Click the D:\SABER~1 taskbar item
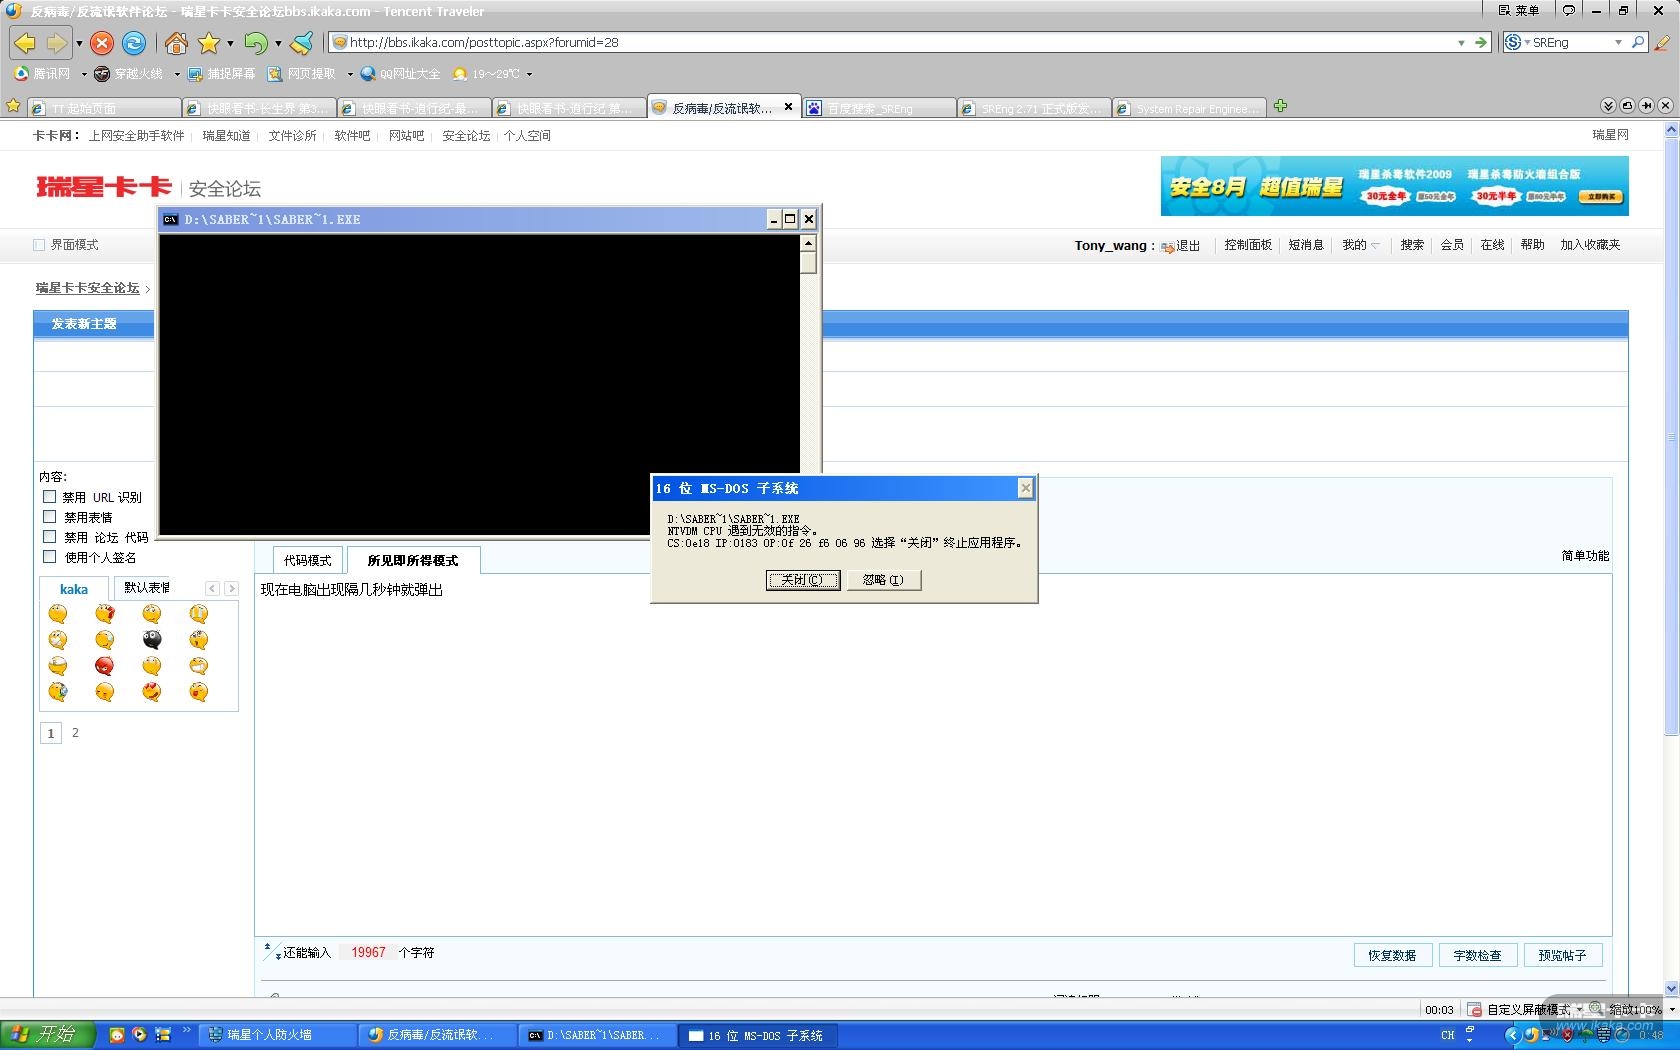 (597, 1035)
